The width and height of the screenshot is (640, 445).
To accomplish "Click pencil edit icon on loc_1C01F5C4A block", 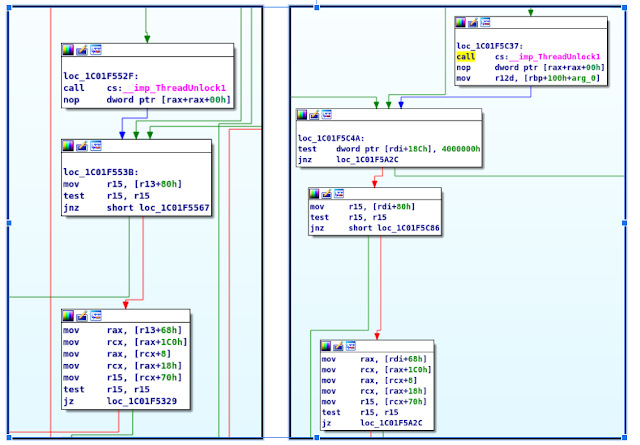I will (x=314, y=115).
